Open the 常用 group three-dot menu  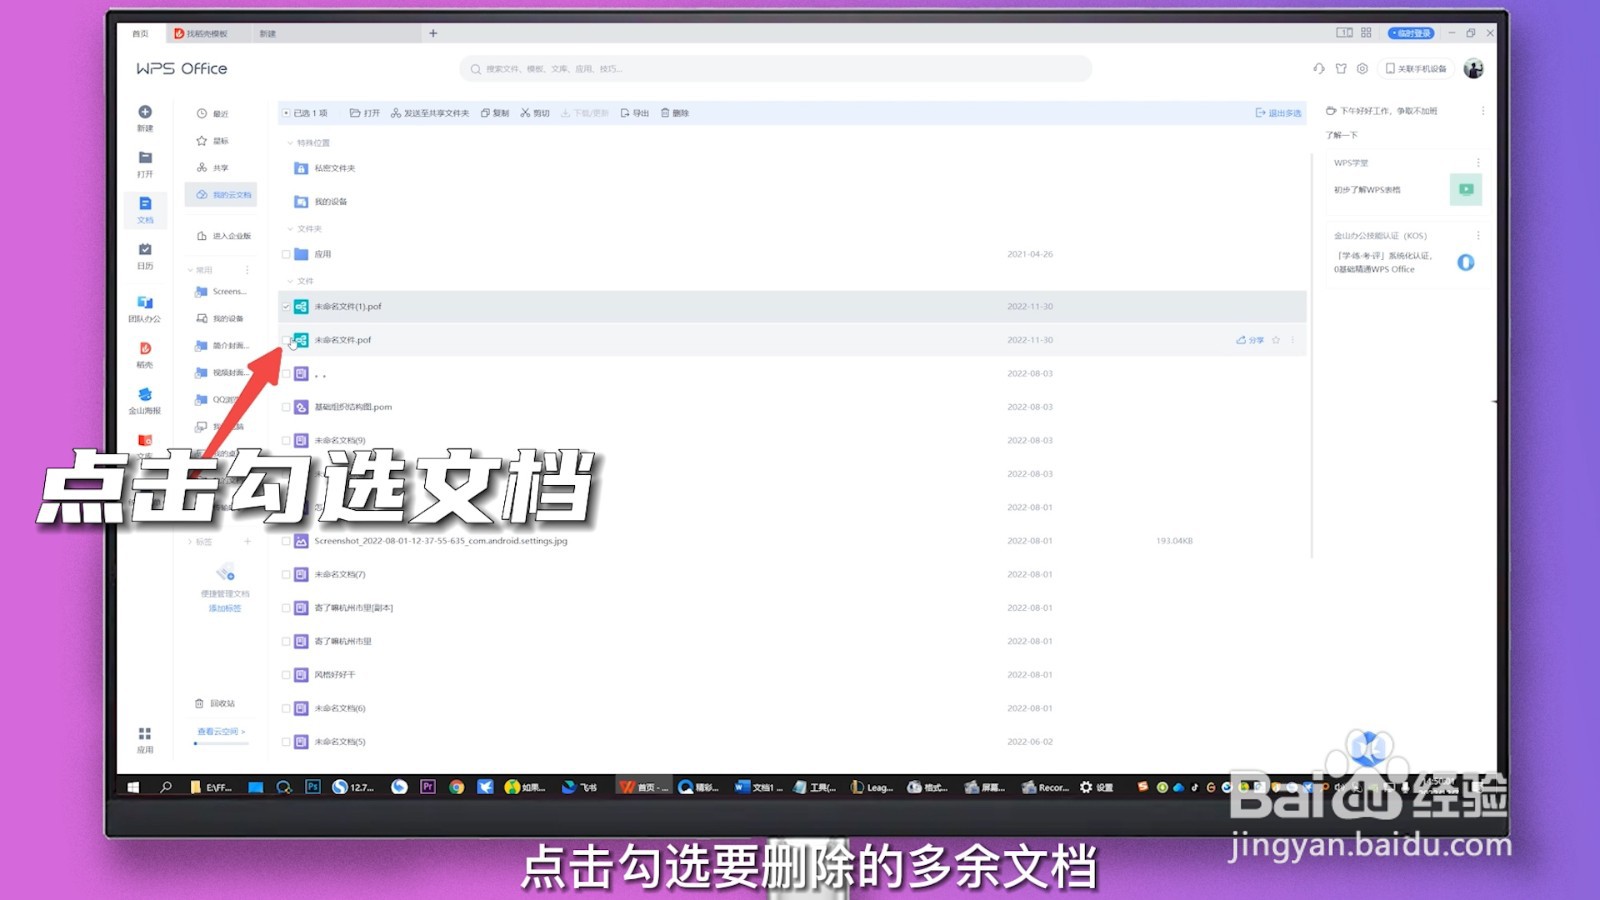(x=247, y=270)
